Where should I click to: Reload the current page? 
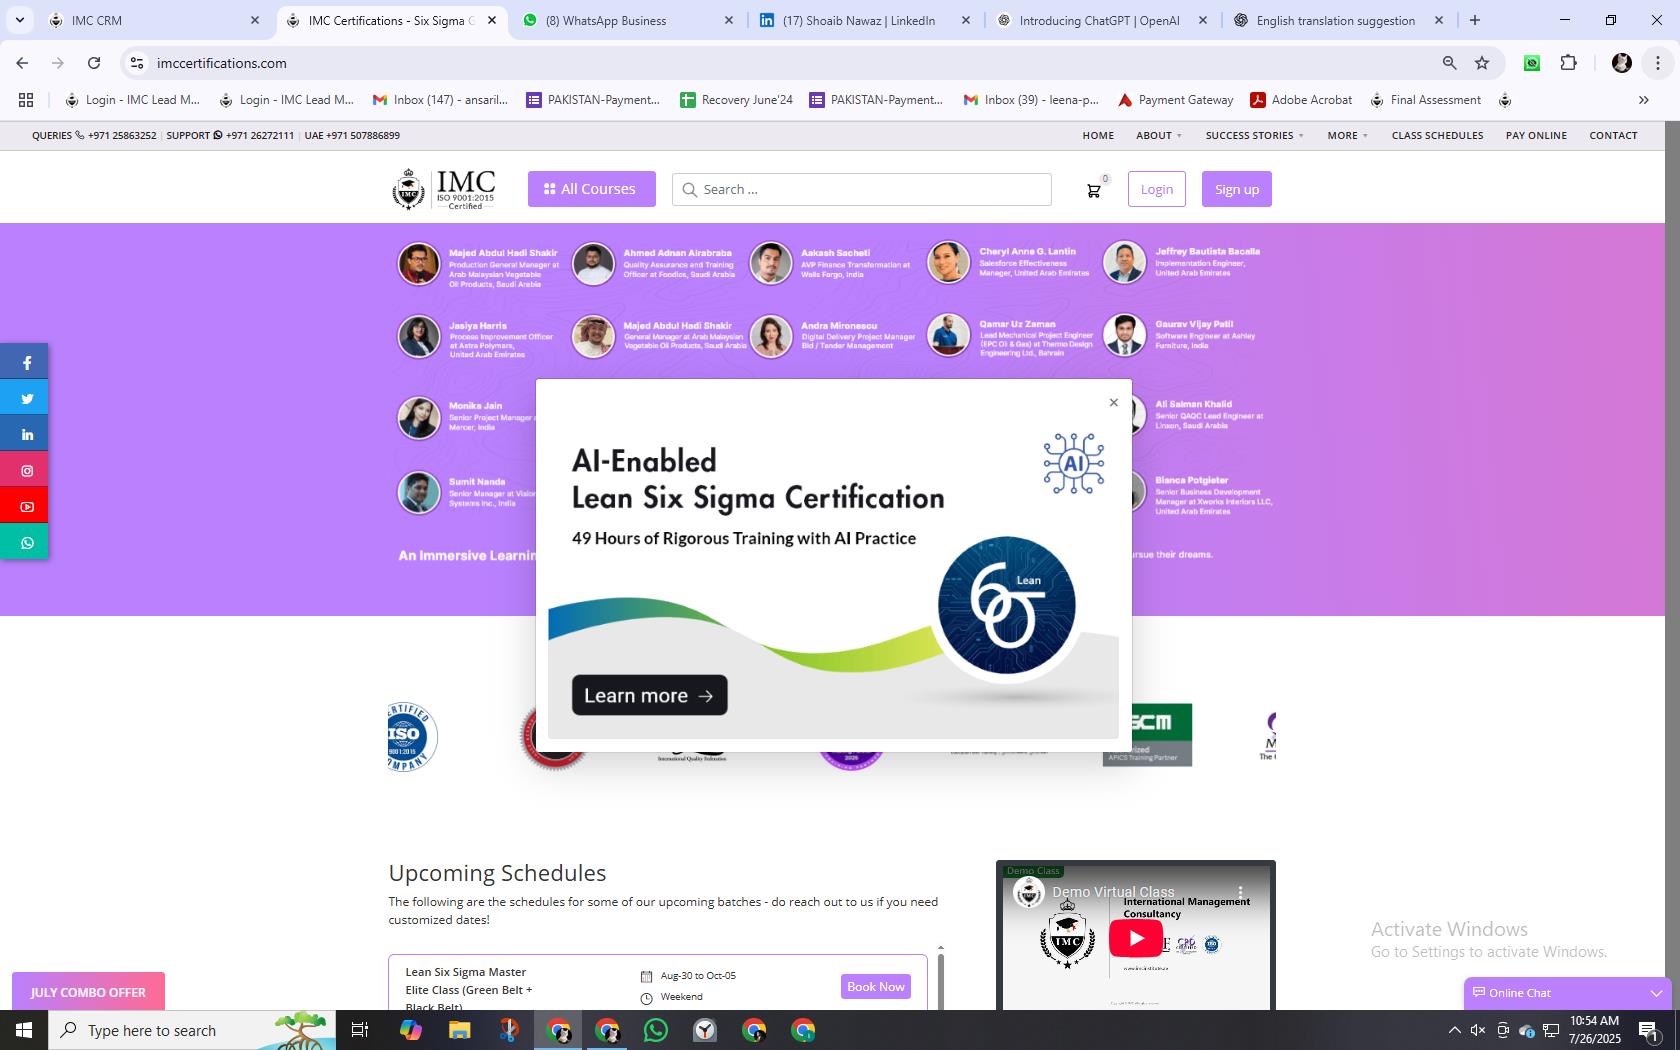click(x=94, y=63)
